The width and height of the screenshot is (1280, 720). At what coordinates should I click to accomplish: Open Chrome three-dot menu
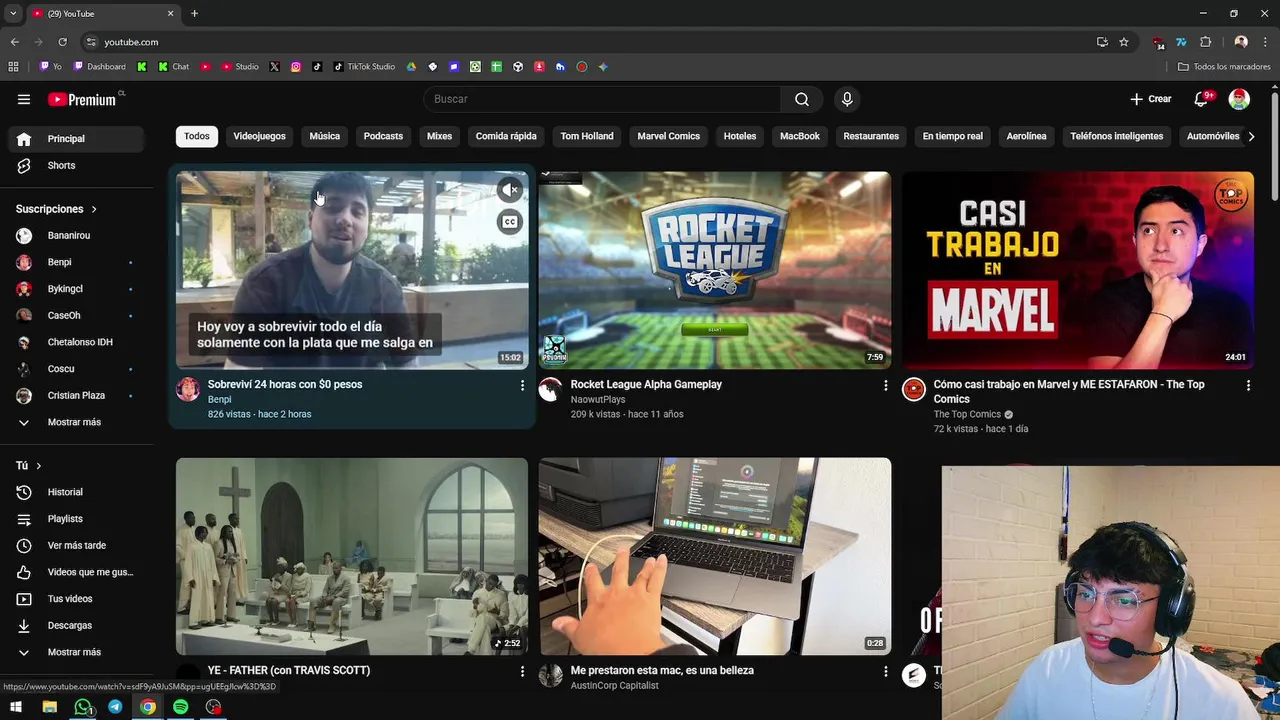(x=1266, y=42)
